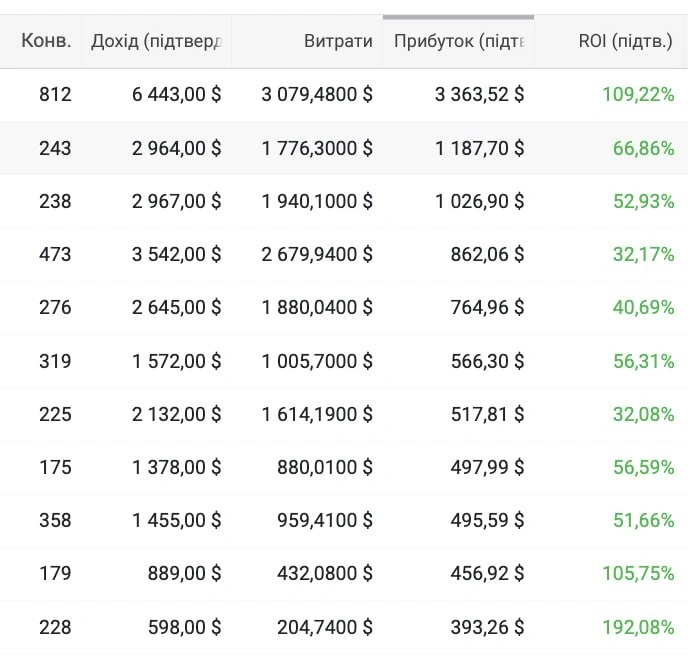Select cost cell 432,0800 $

pyautogui.click(x=325, y=573)
